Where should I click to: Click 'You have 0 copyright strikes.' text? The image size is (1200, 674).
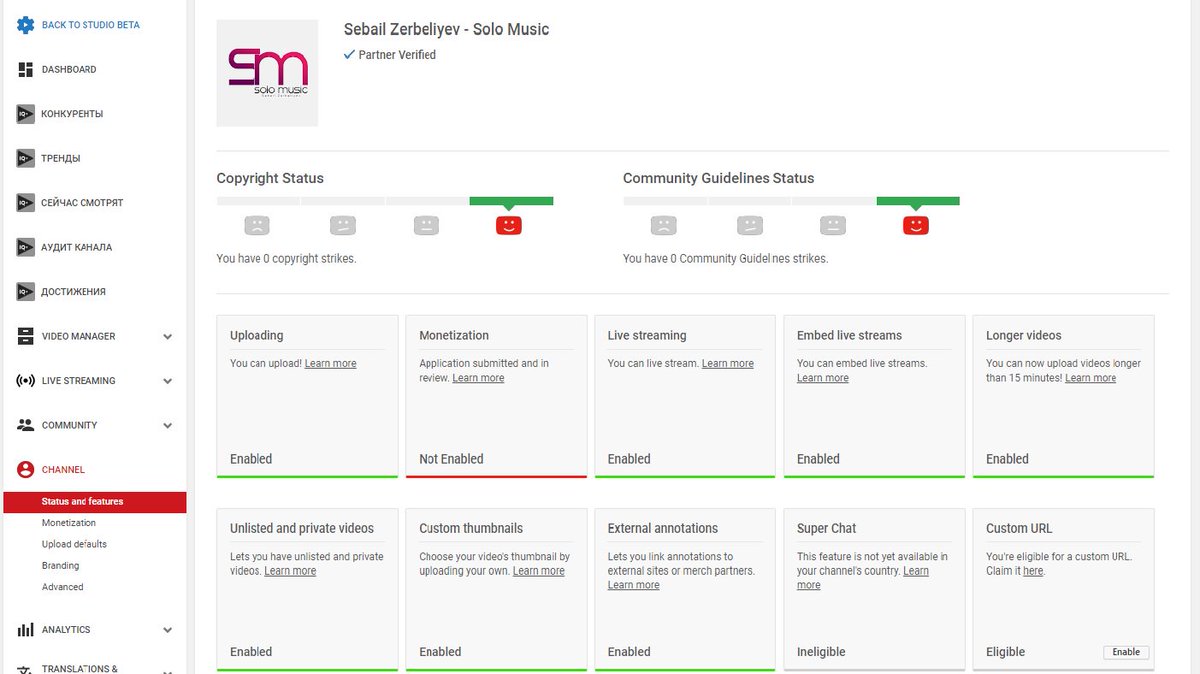[x=286, y=258]
